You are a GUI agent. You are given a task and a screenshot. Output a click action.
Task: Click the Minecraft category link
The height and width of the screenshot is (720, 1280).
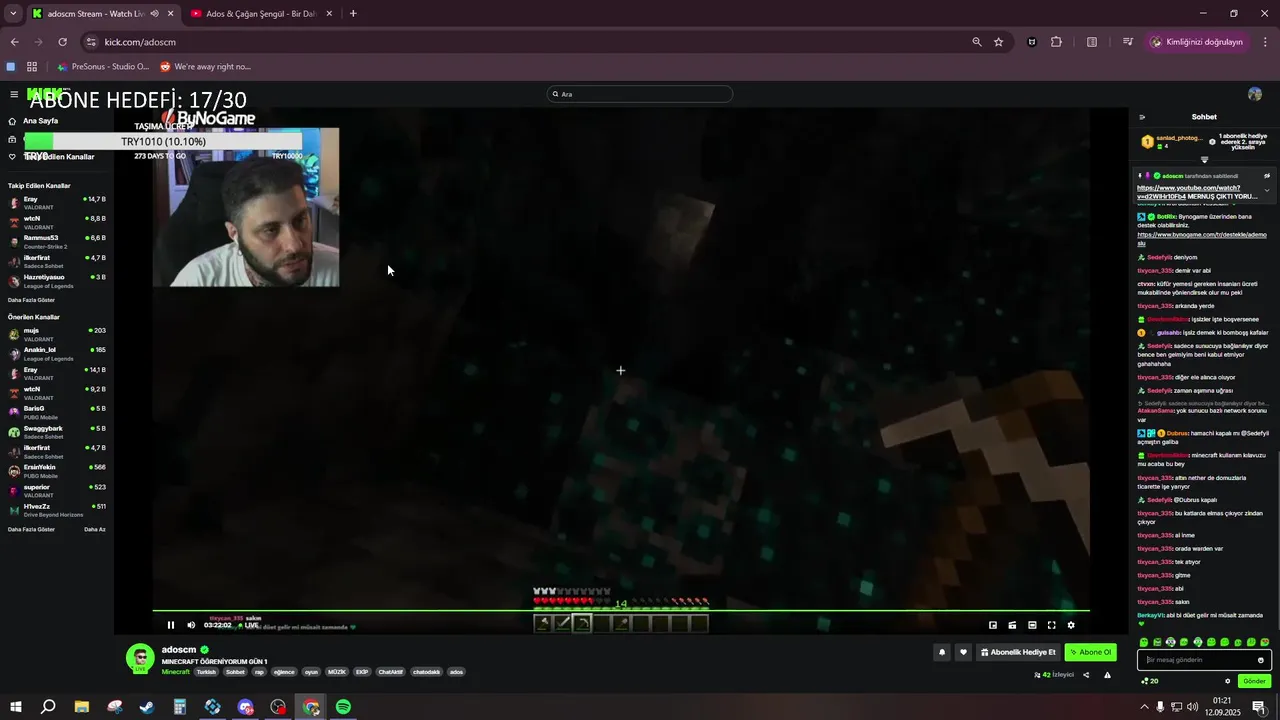click(x=175, y=672)
